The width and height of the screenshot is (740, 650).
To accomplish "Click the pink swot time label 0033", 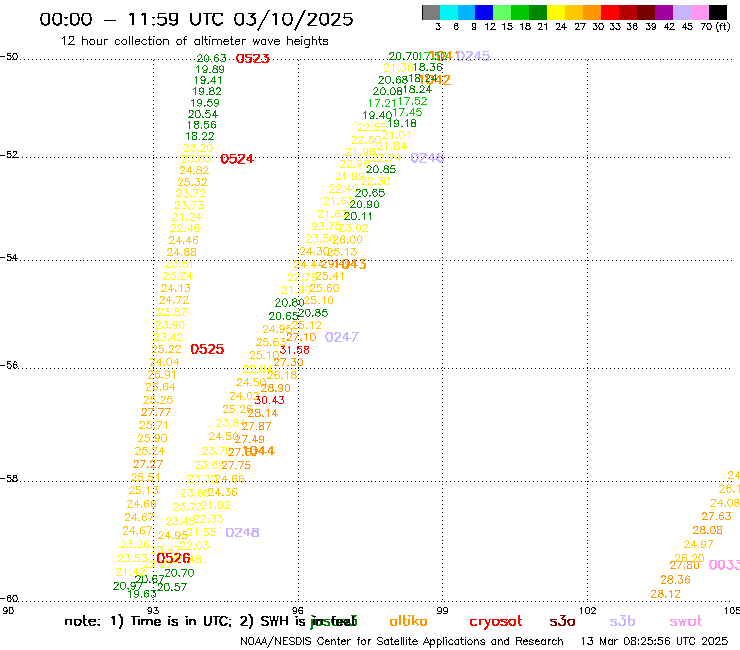I will coord(724,565).
